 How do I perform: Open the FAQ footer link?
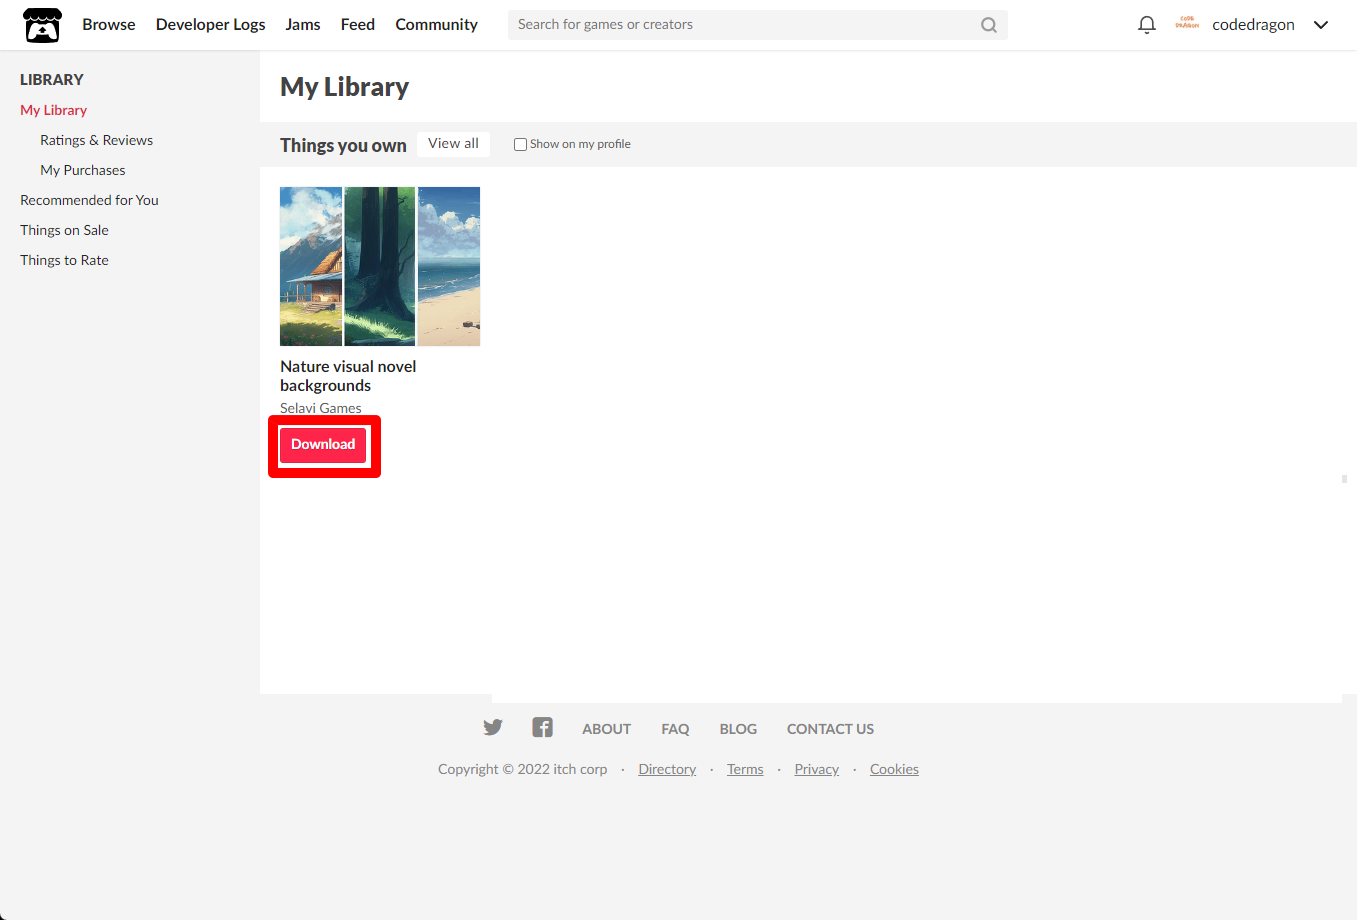coord(676,729)
